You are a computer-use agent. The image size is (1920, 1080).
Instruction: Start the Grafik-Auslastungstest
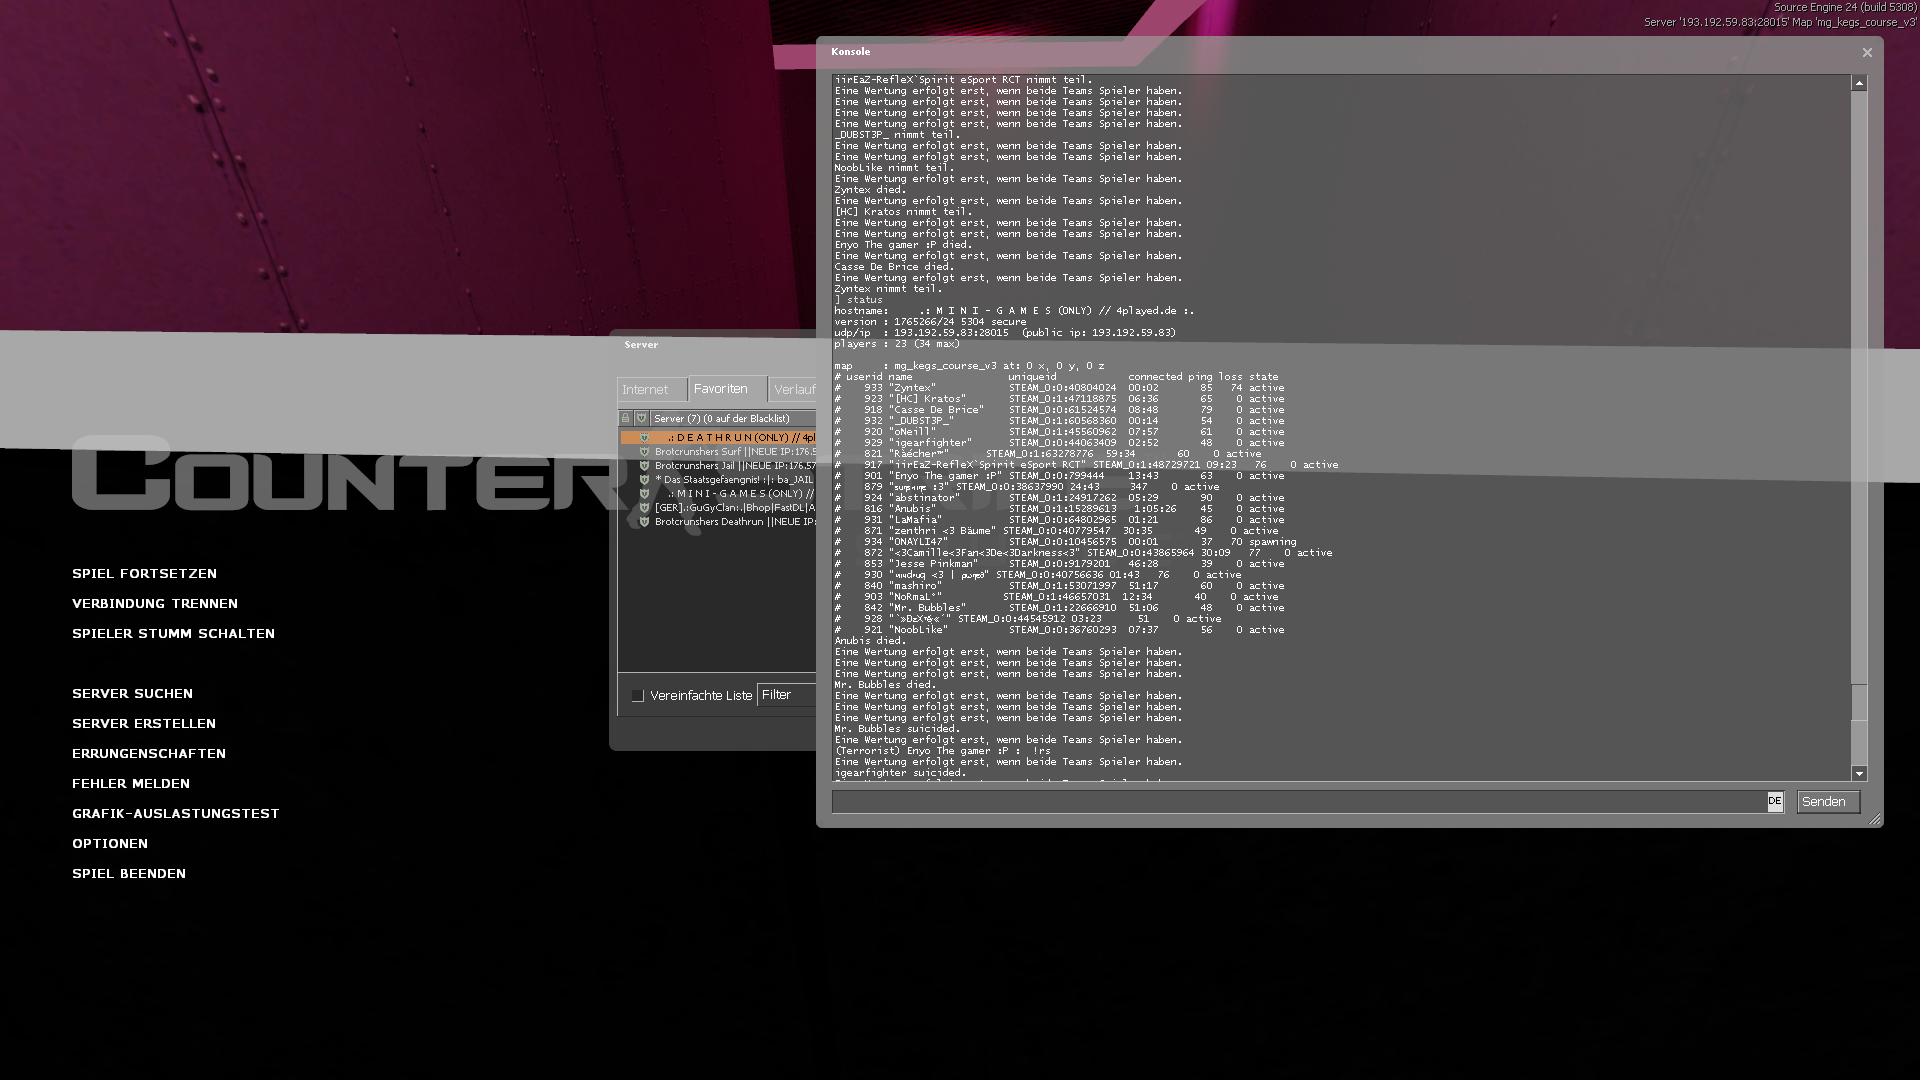point(176,813)
